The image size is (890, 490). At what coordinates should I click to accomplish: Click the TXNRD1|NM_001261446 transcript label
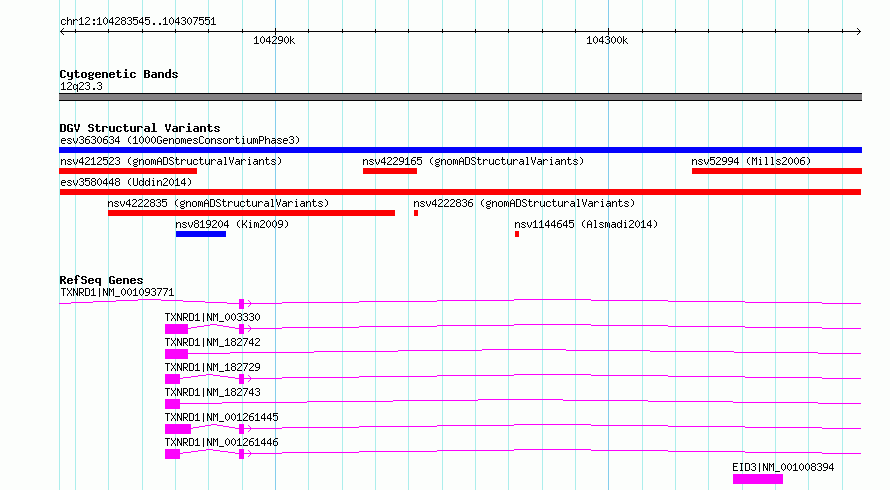click(221, 442)
